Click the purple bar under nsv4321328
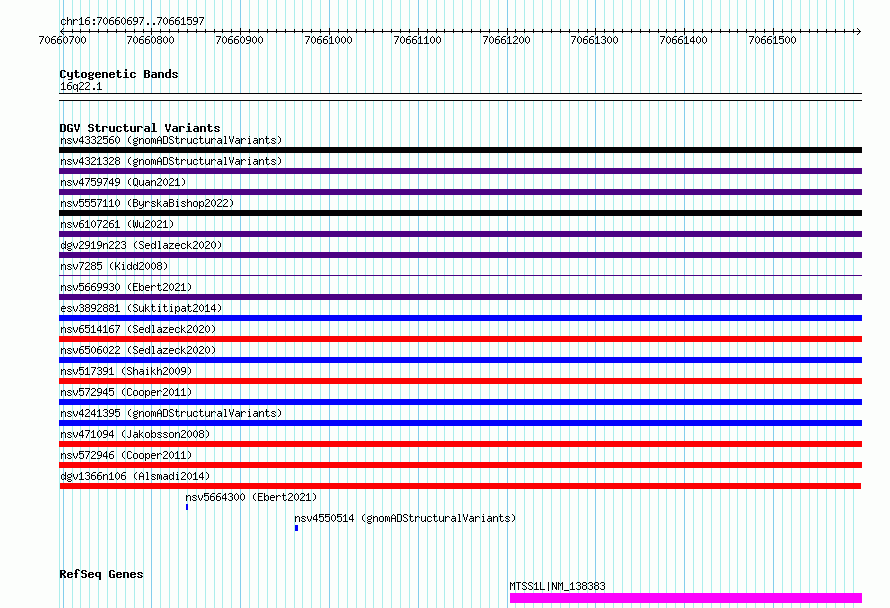The width and height of the screenshot is (890, 608). [460, 171]
